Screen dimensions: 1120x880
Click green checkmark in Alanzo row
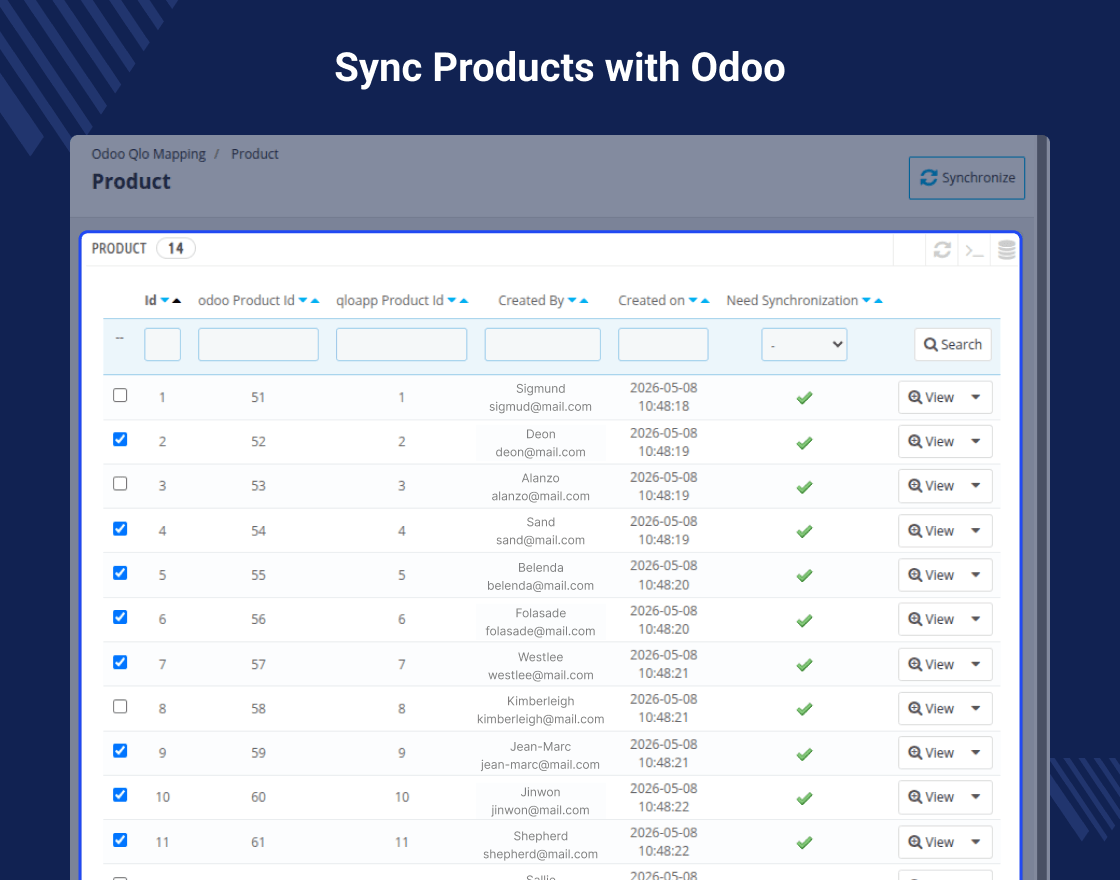tap(804, 487)
